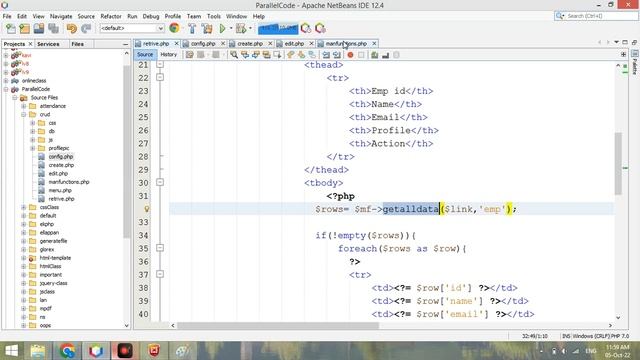Click the New File toolbar icon
The width and height of the screenshot is (640, 360).
pos(11,28)
